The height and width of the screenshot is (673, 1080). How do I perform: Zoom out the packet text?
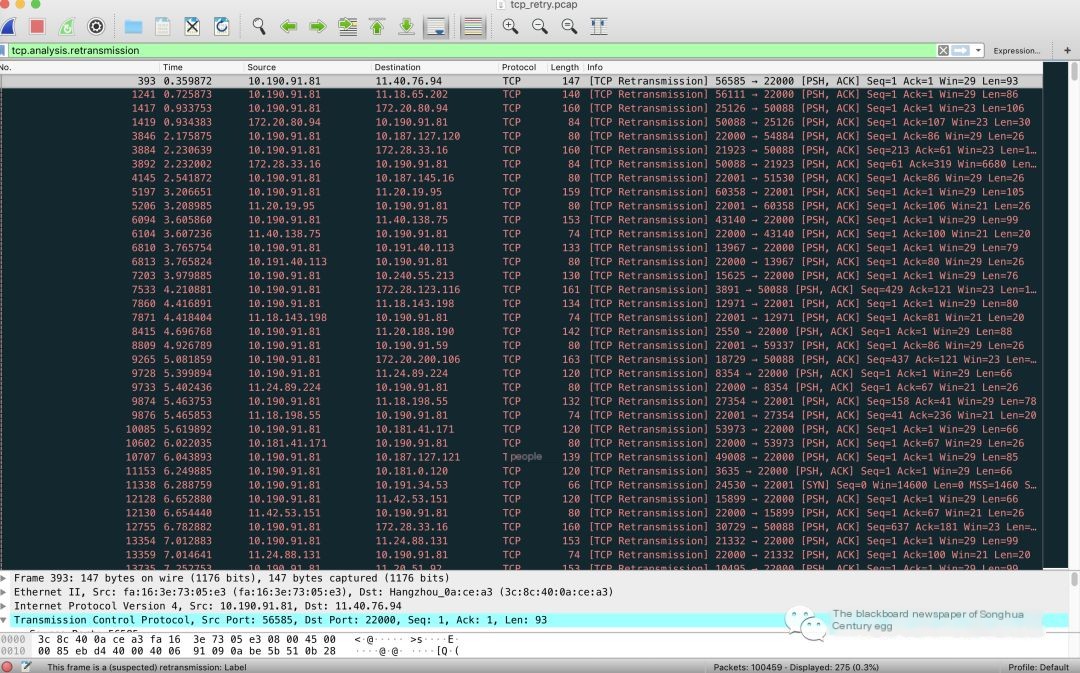(540, 27)
